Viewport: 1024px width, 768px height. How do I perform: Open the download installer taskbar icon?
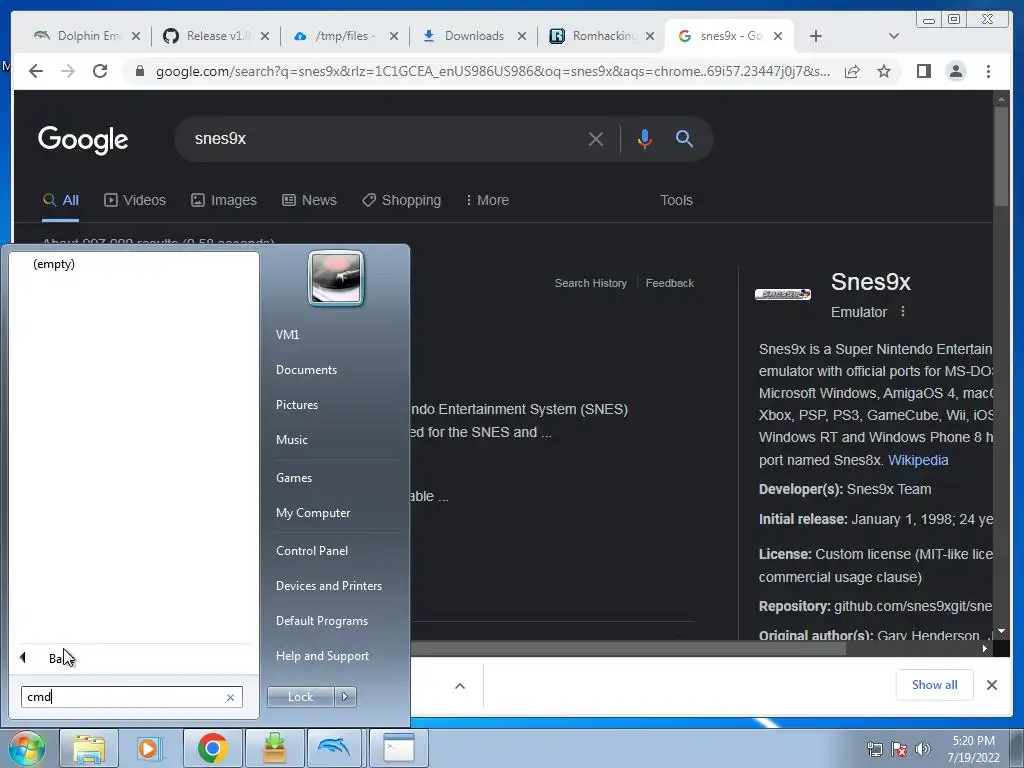274,748
